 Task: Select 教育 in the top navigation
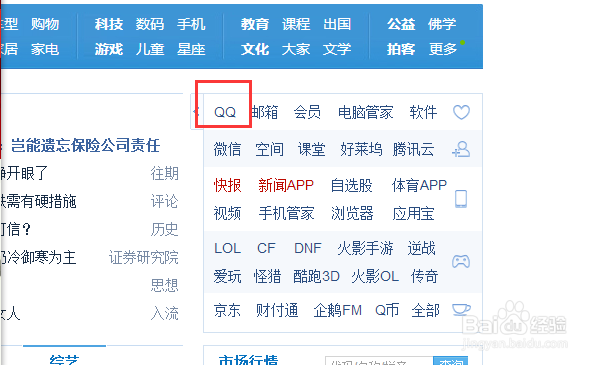tap(255, 24)
